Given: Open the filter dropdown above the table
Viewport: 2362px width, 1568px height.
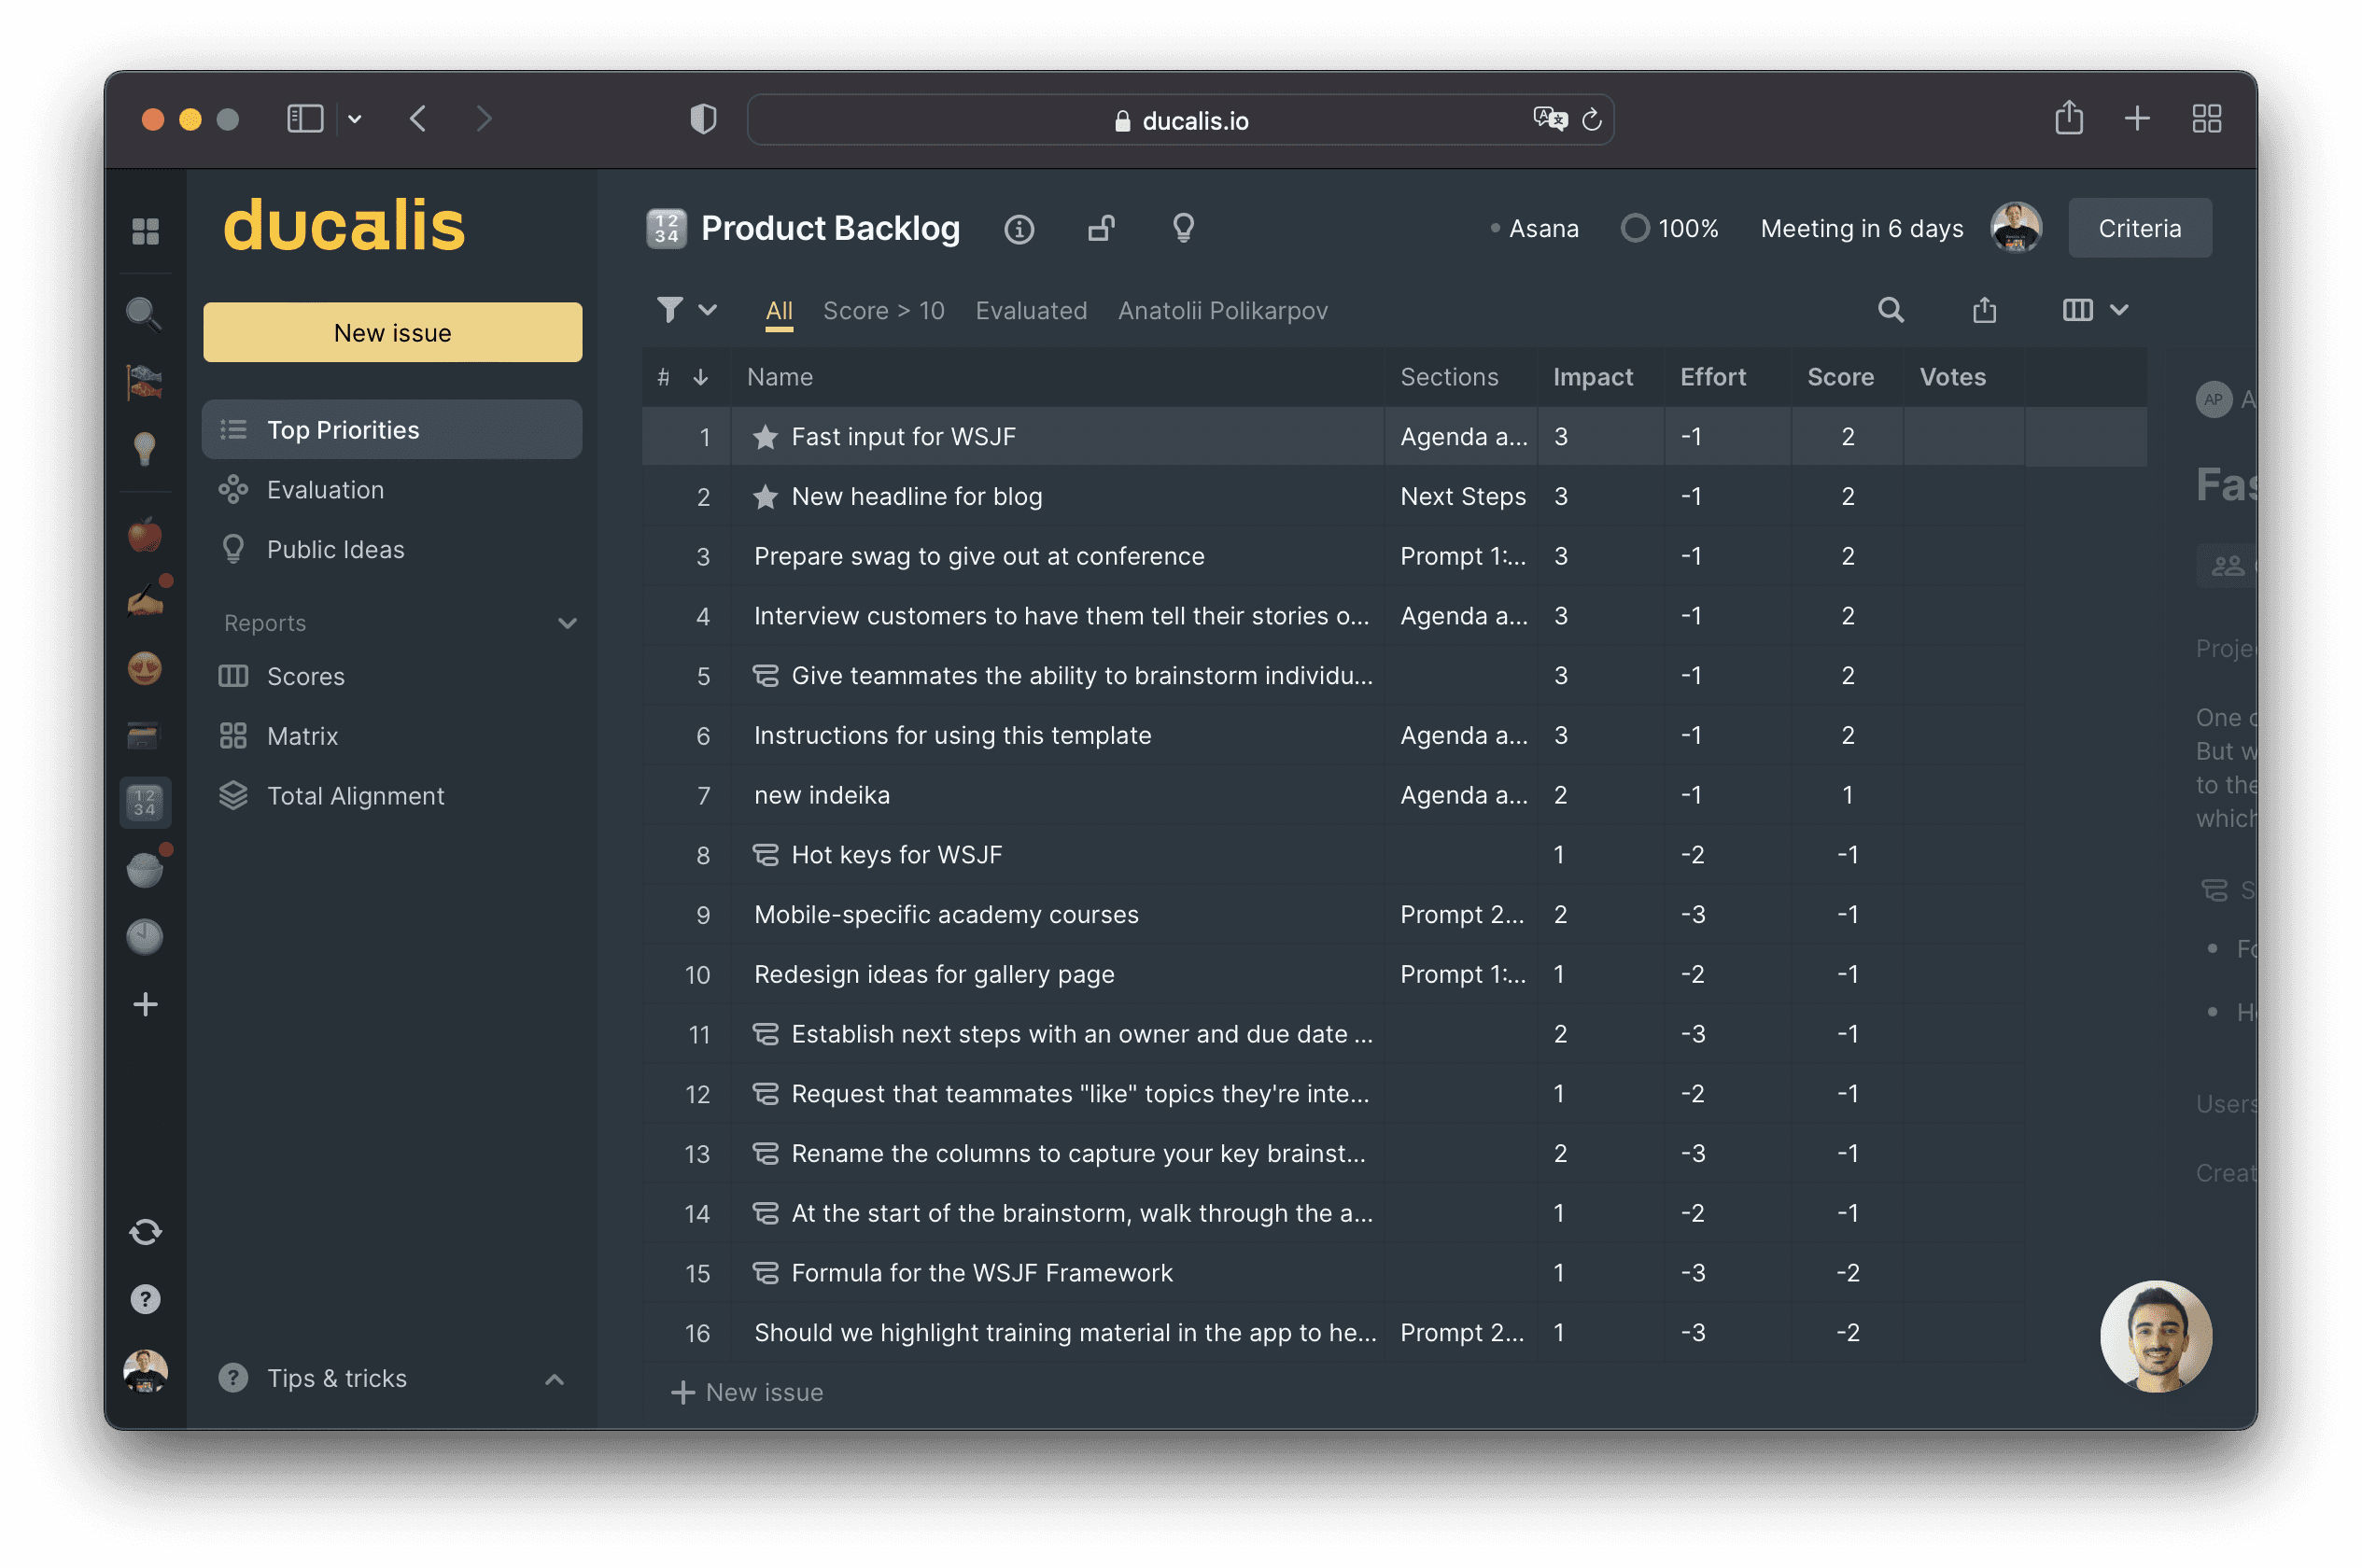Looking at the screenshot, I should (x=686, y=310).
